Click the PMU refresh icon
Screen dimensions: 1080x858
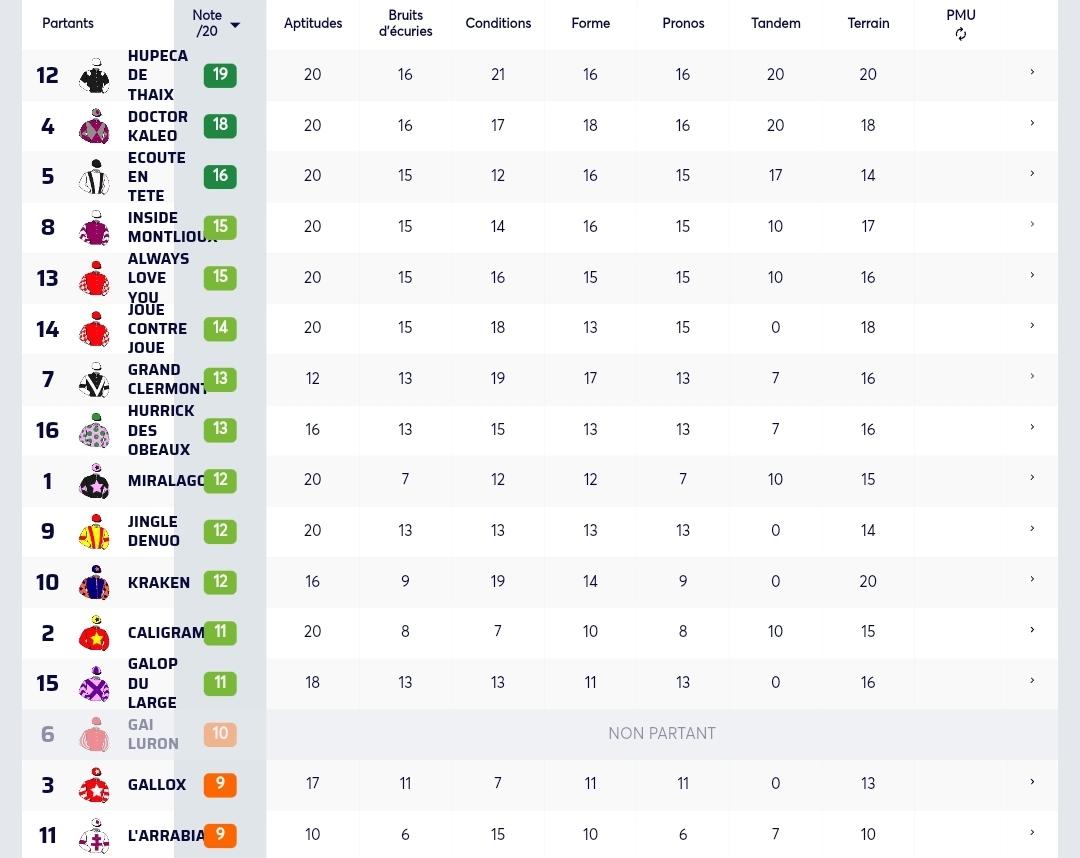pos(960,34)
